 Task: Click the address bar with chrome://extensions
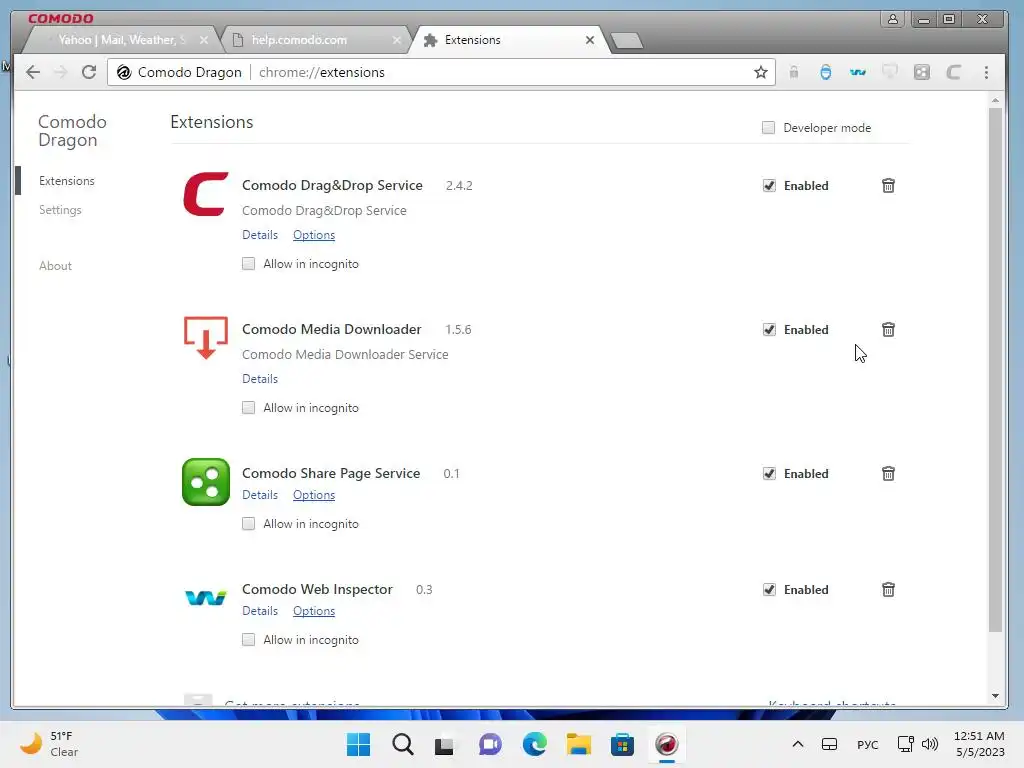tap(441, 72)
